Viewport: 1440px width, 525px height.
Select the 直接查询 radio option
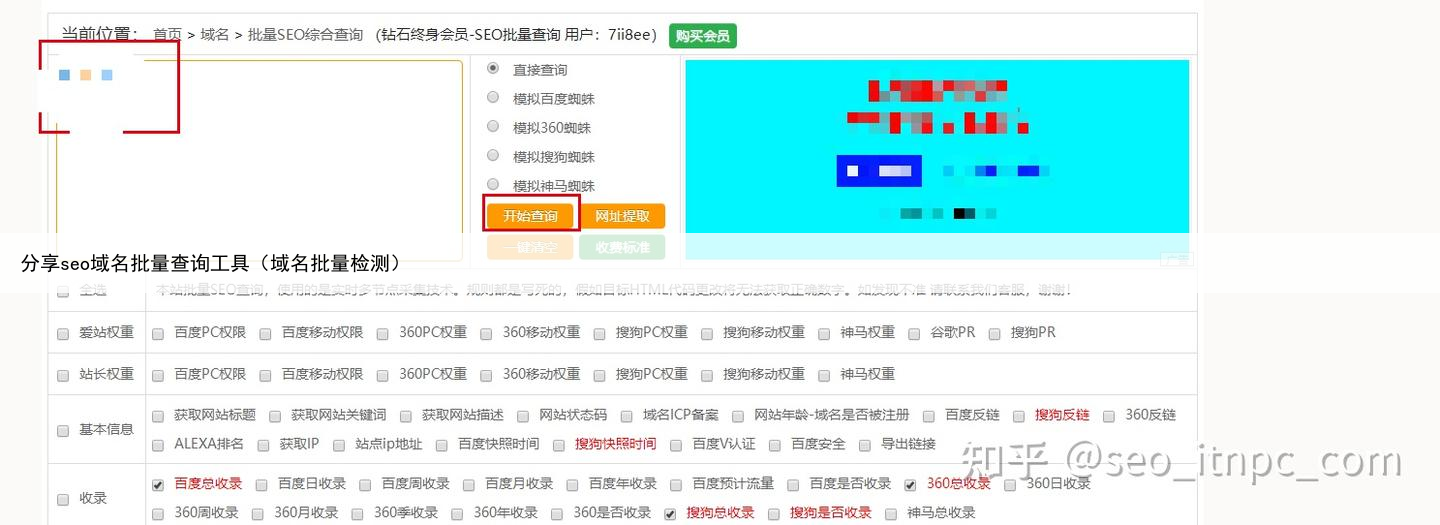[493, 69]
